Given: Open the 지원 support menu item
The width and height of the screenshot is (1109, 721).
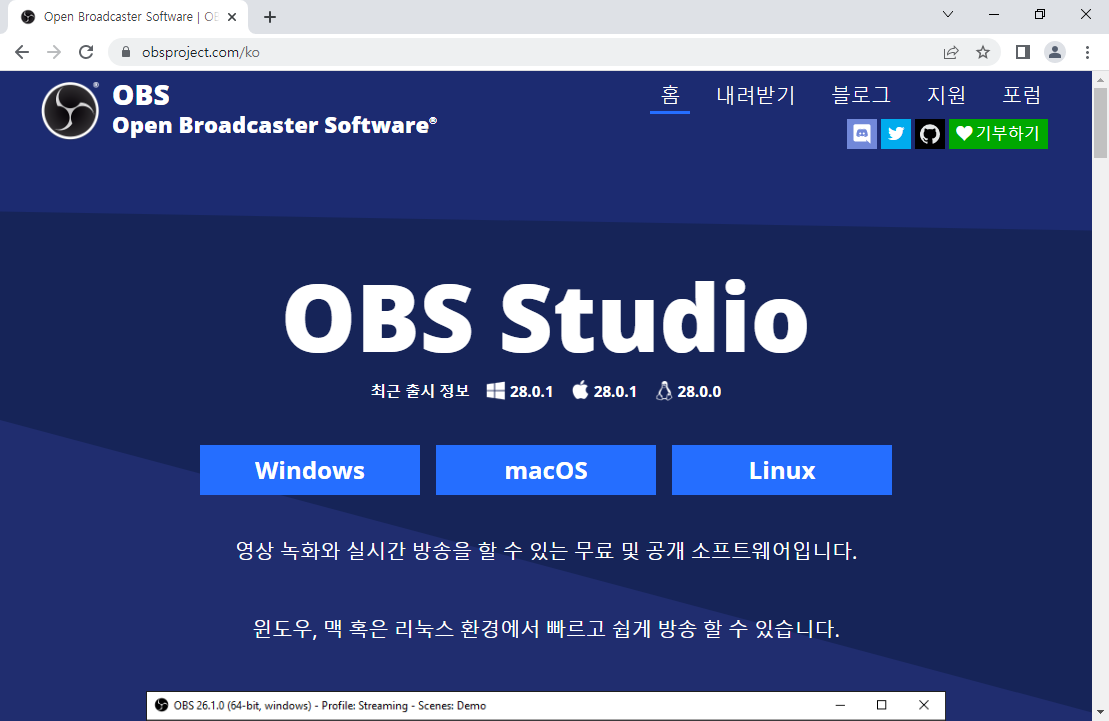Looking at the screenshot, I should point(946,95).
